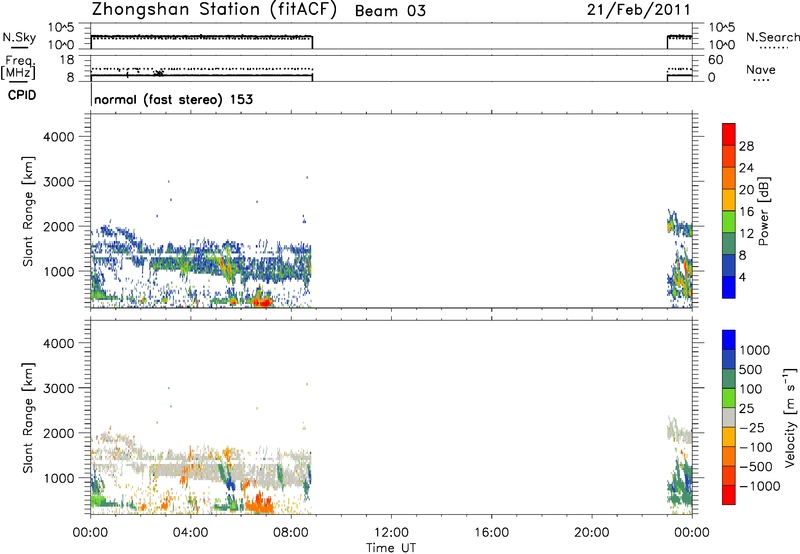
Task: Click the '3000' tick on velocity panel axis
Action: tap(59, 388)
